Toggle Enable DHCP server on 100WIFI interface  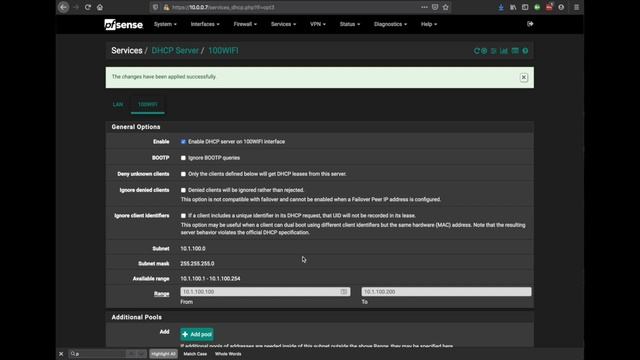click(x=183, y=142)
